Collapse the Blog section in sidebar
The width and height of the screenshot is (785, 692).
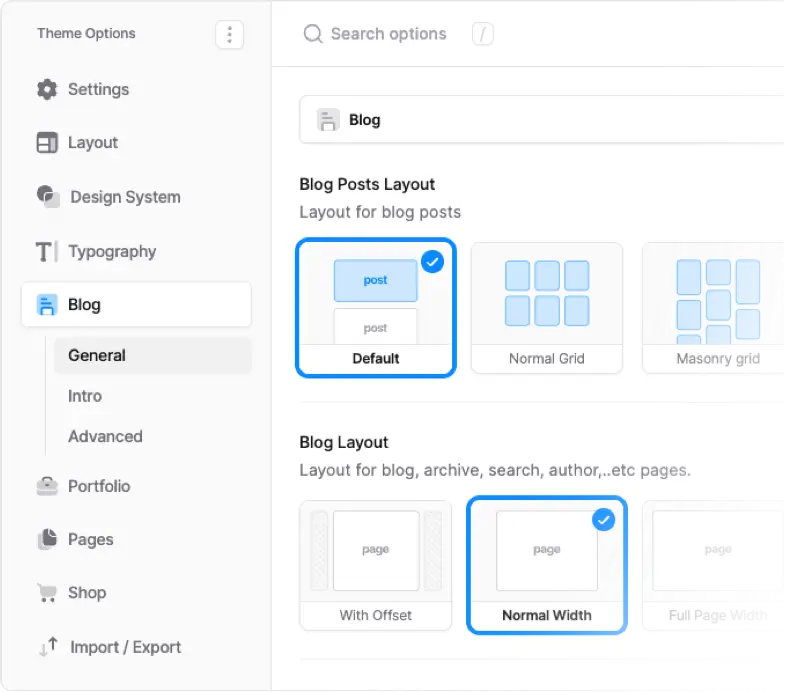point(136,305)
